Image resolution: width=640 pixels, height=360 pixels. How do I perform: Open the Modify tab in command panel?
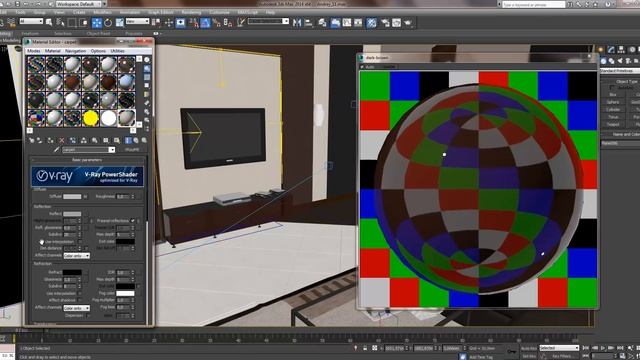[x=611, y=49]
